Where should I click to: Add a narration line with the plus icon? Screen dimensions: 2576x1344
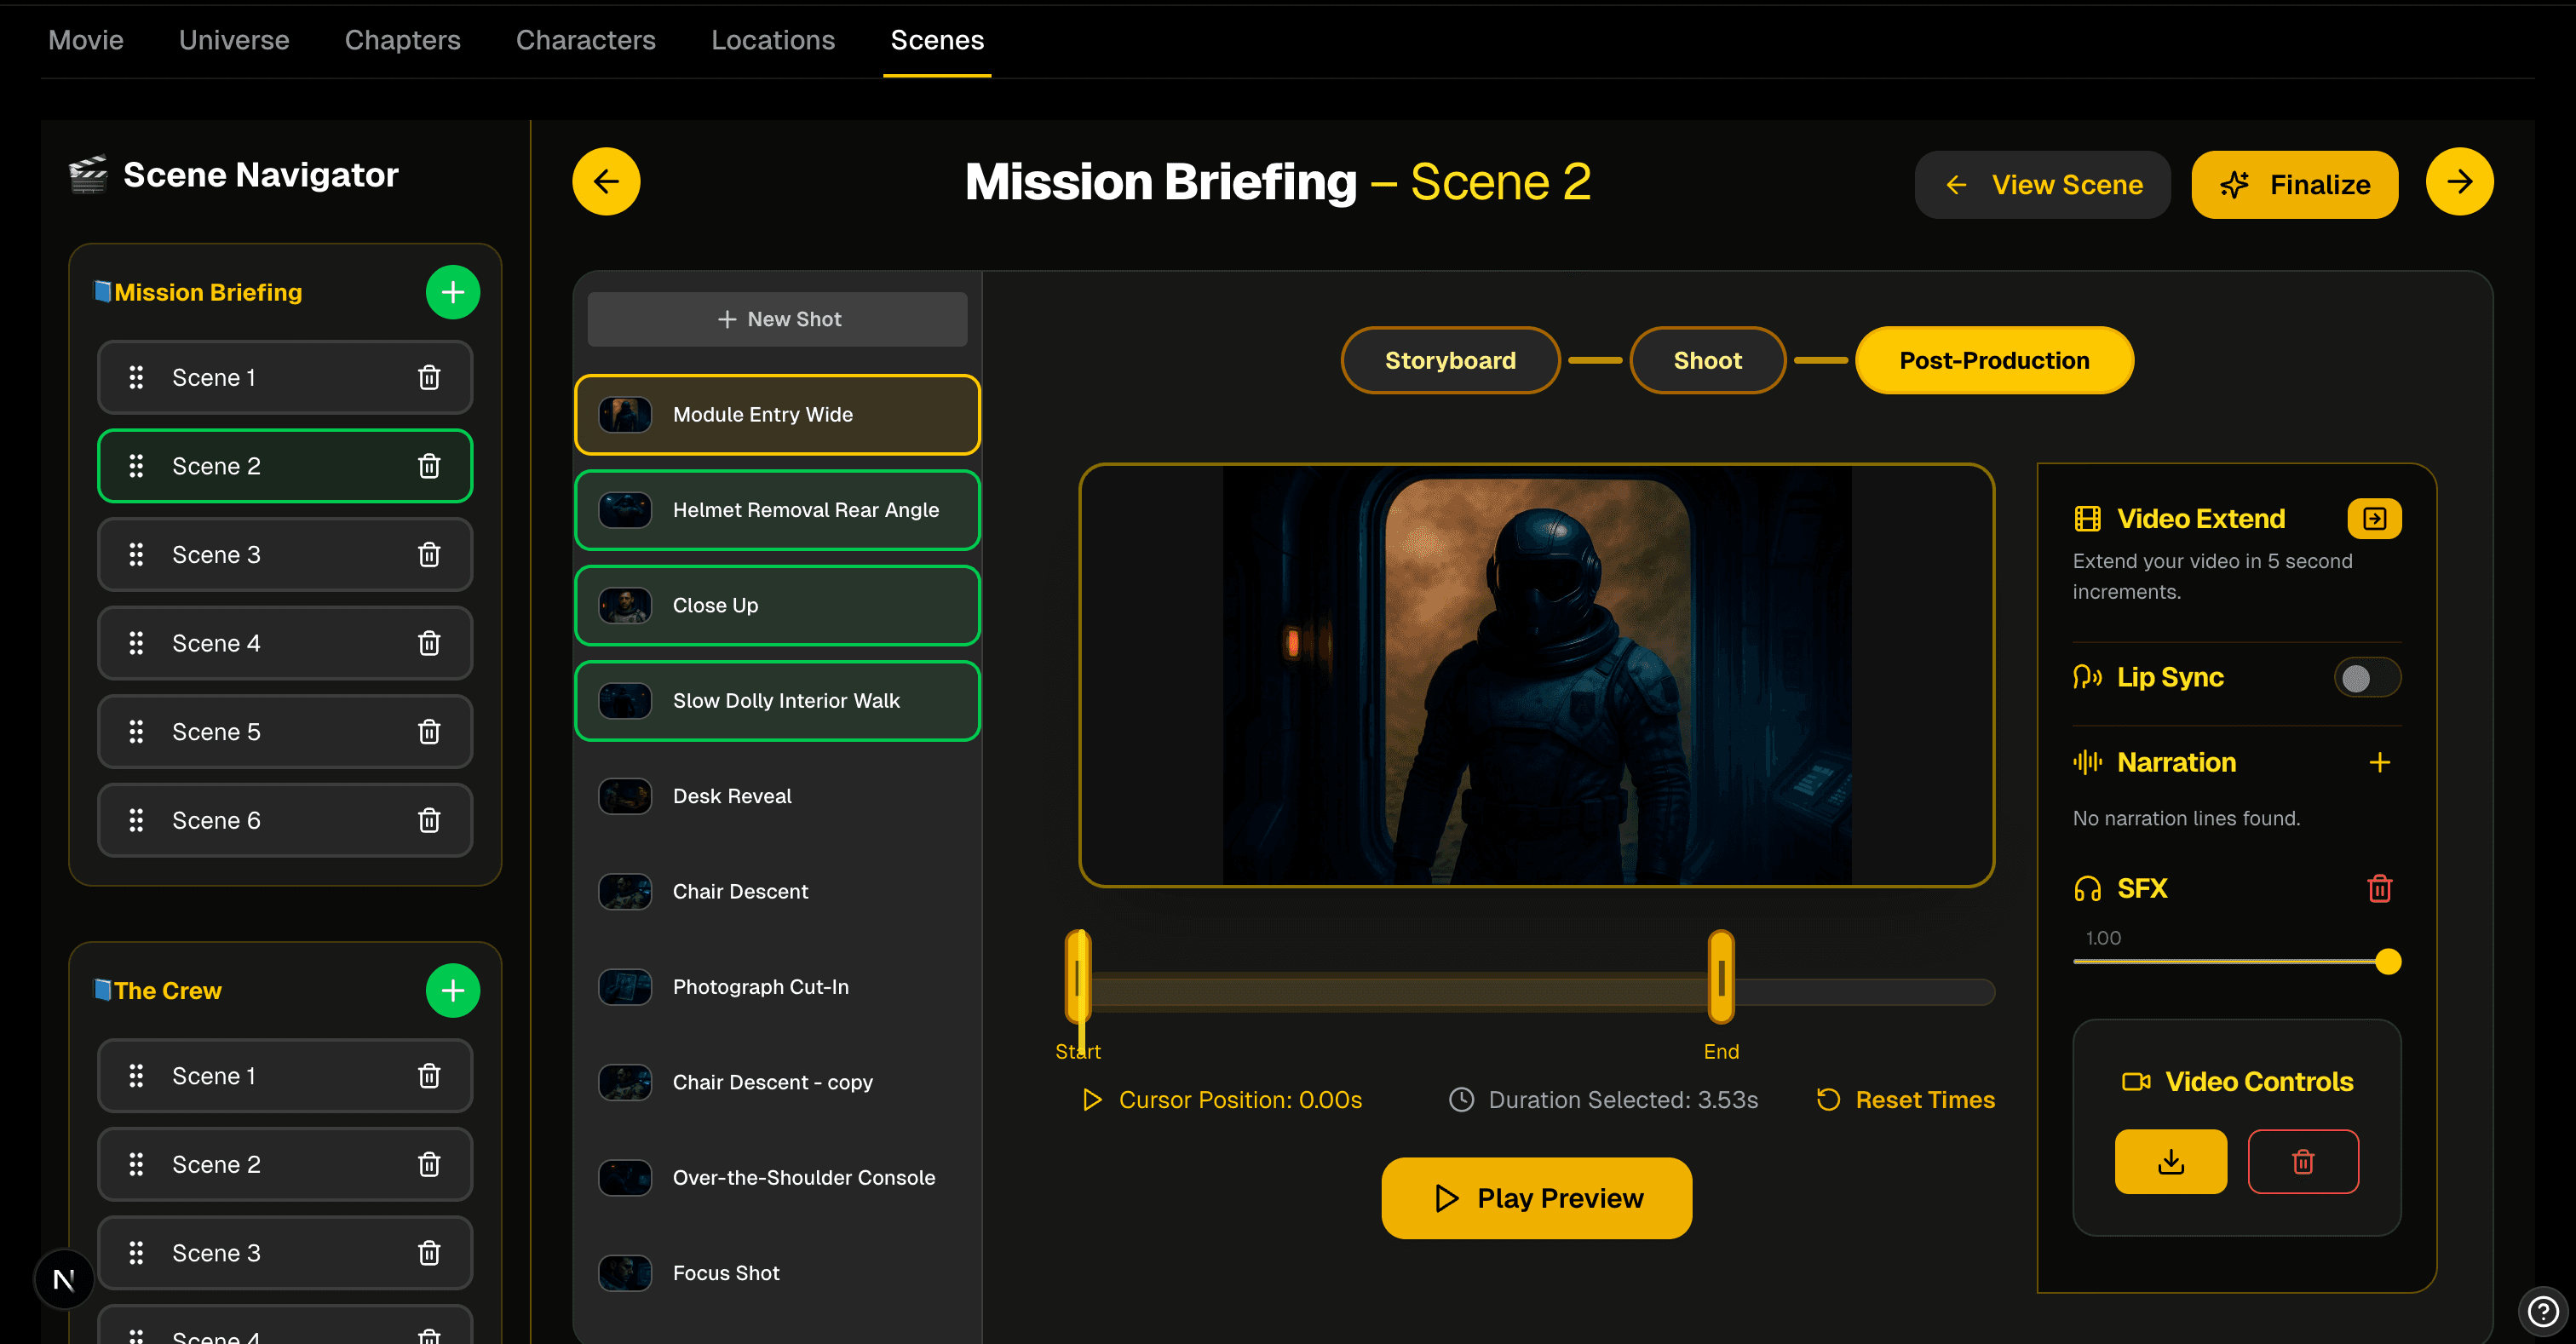[x=2381, y=762]
